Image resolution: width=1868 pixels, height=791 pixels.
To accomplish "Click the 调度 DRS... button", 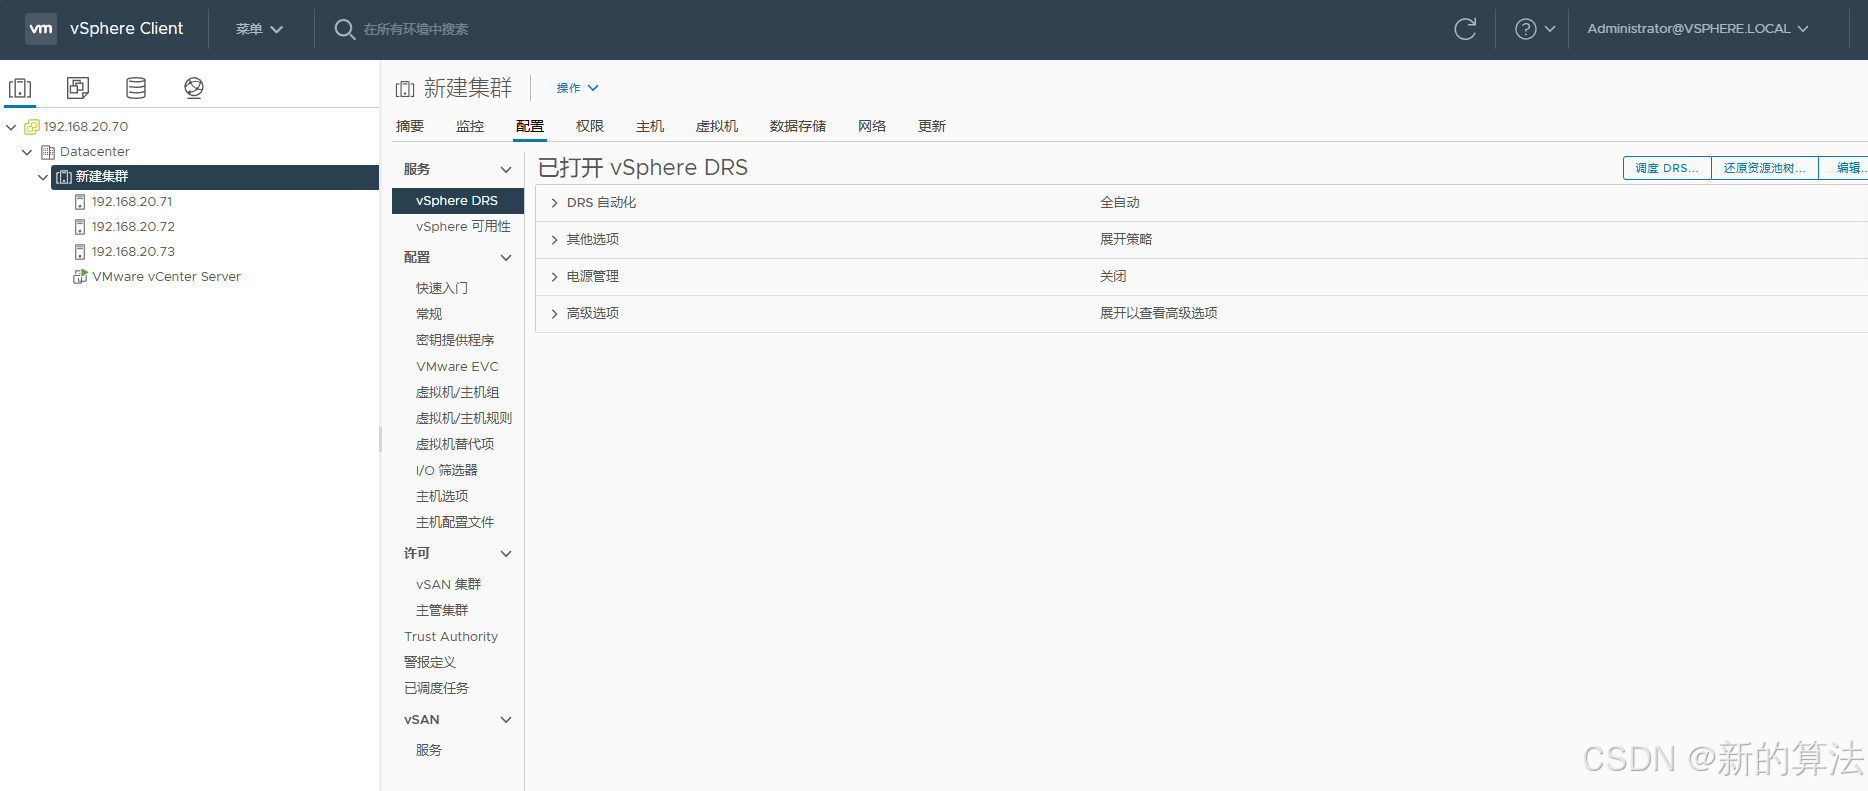I will click(x=1667, y=168).
